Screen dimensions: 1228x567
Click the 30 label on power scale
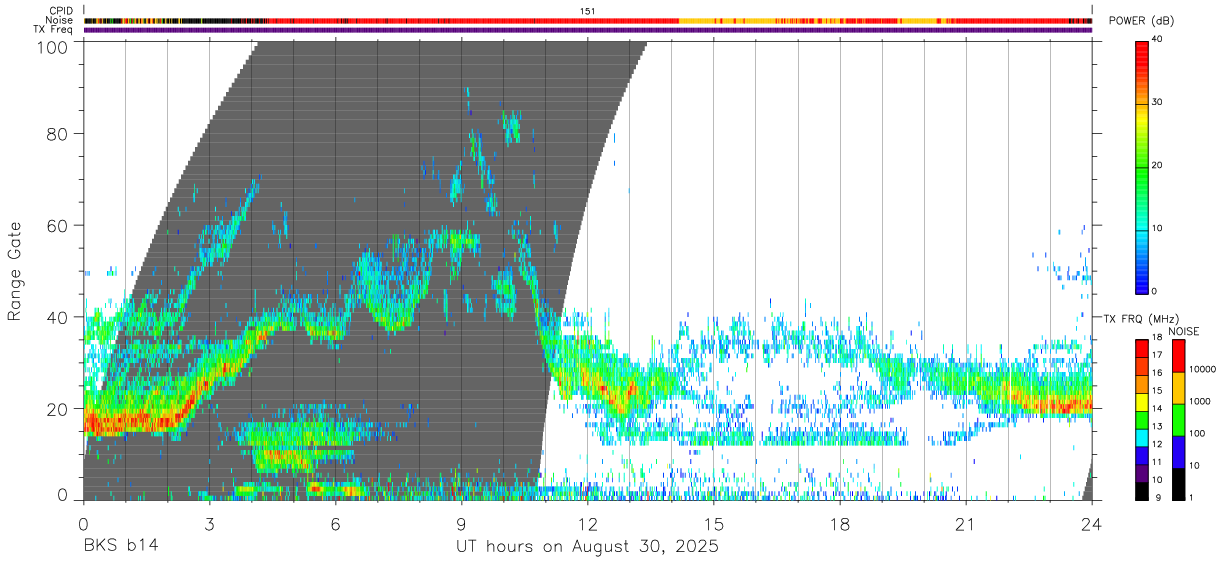tap(1158, 103)
